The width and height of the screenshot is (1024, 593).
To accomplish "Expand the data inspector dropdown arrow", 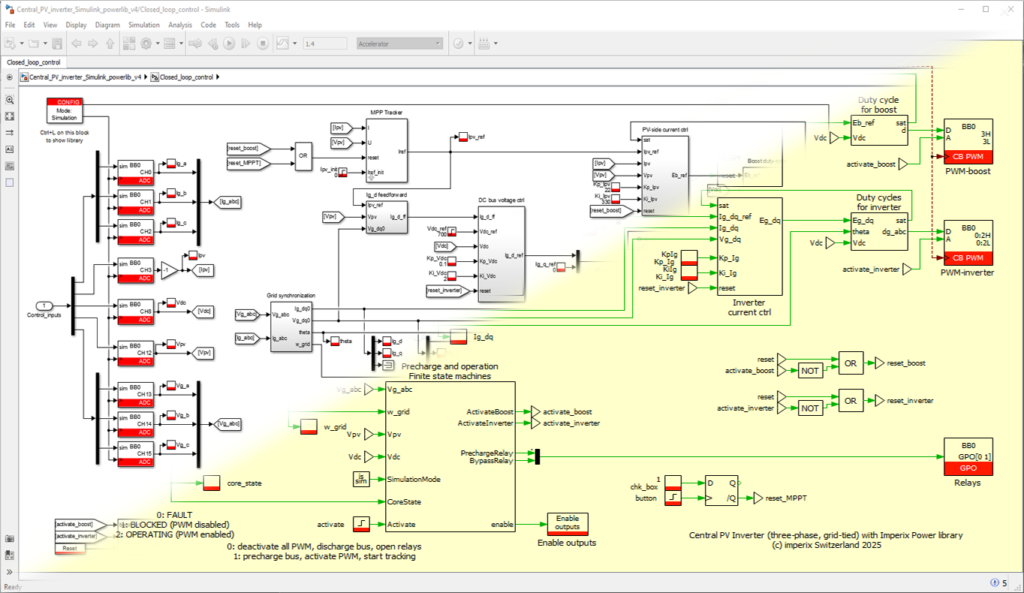I will 293,44.
